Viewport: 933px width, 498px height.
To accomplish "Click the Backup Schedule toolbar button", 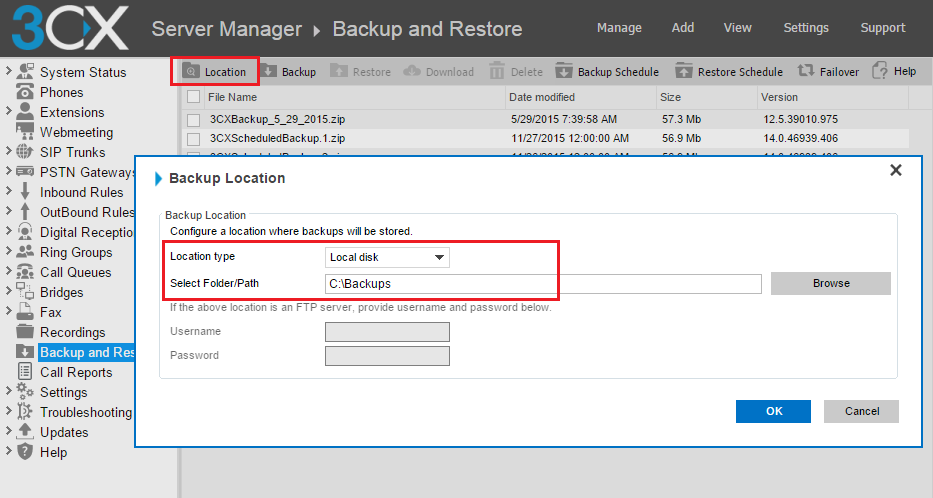I will point(607,71).
